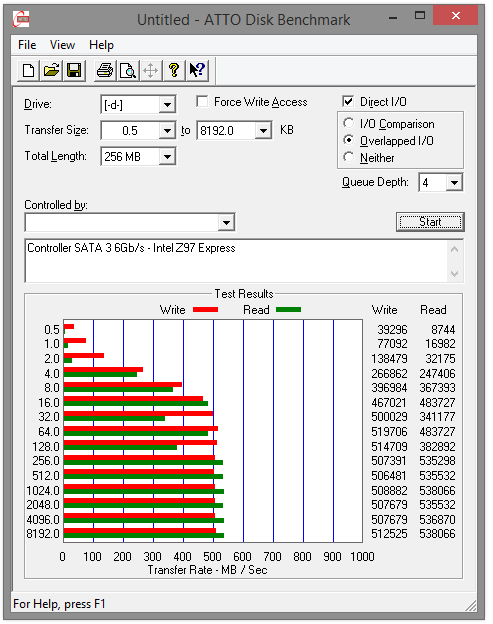
Task: Select the Overlapped I/O radio button
Action: [x=349, y=140]
